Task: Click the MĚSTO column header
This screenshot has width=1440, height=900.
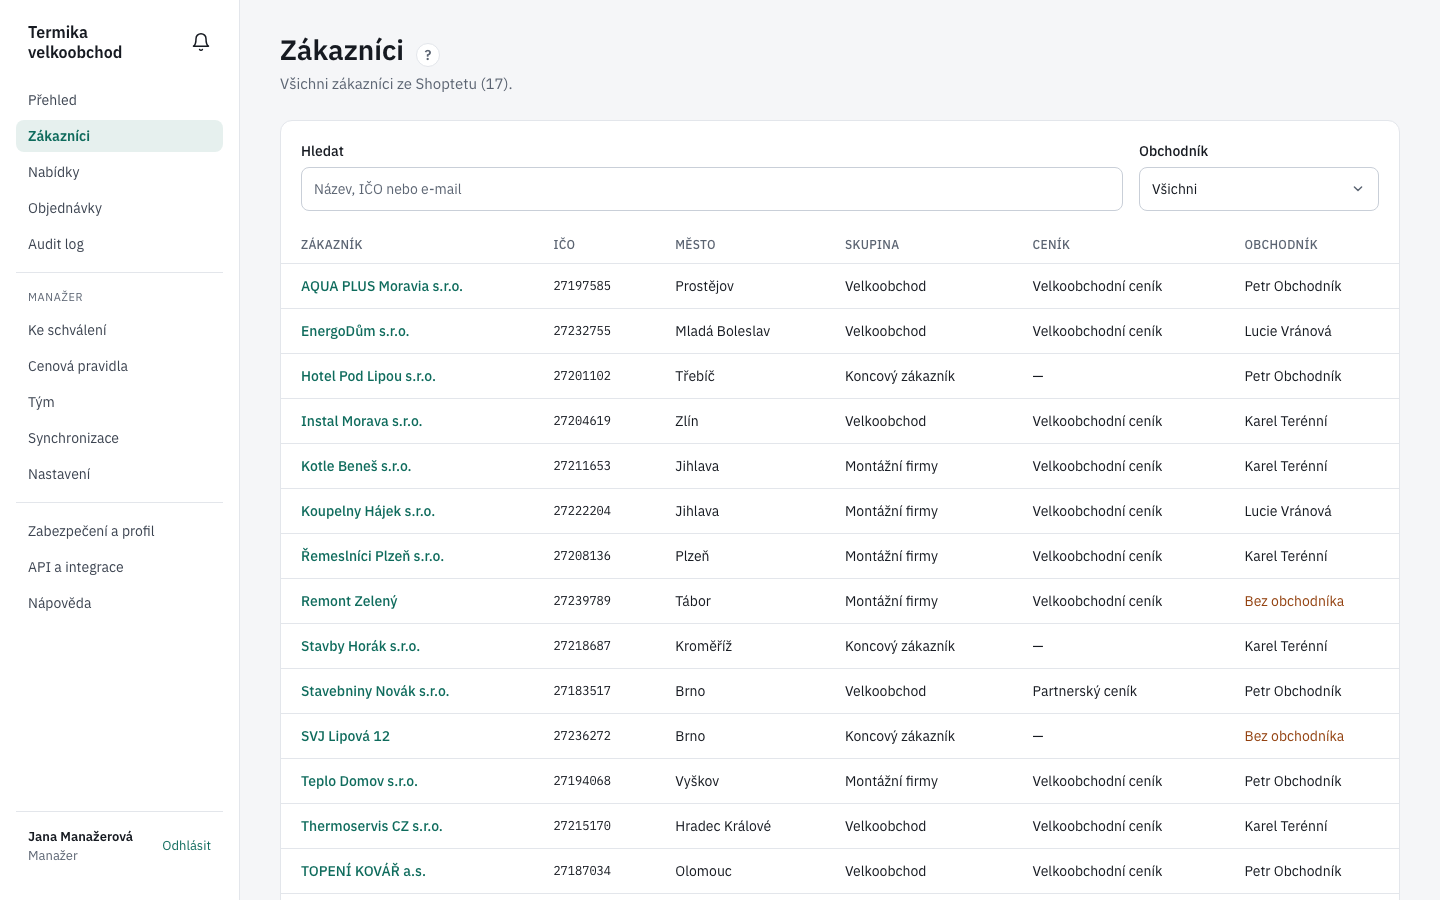Action: point(695,245)
